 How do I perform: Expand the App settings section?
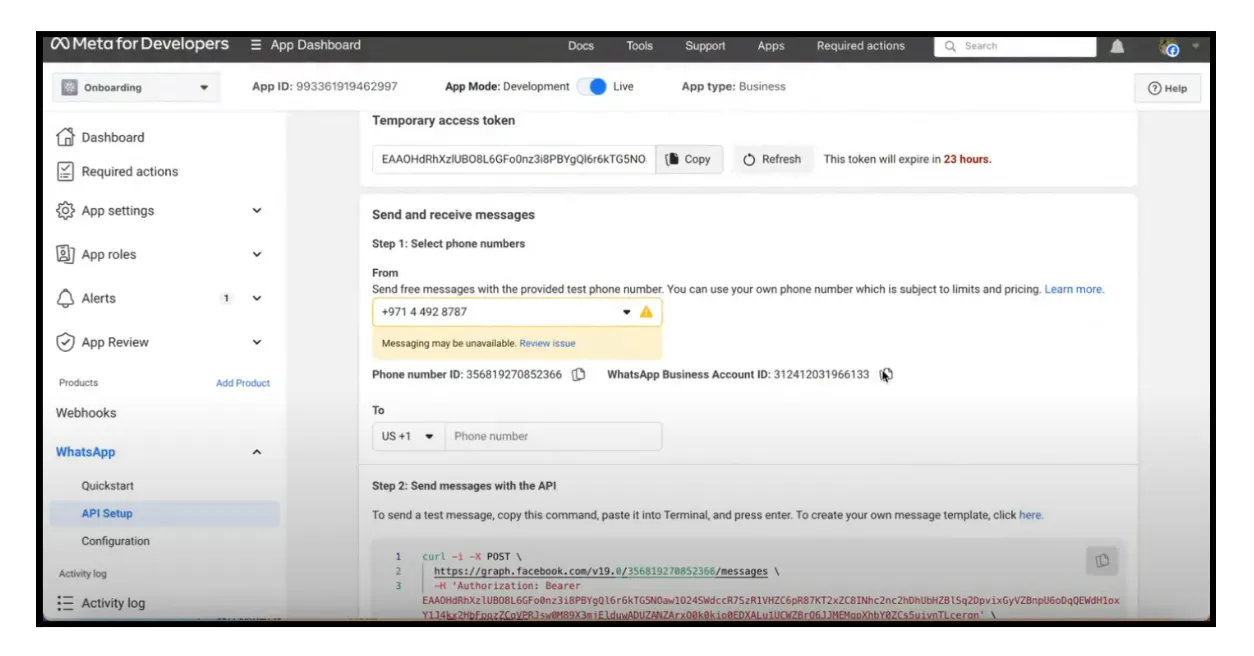pos(257,211)
